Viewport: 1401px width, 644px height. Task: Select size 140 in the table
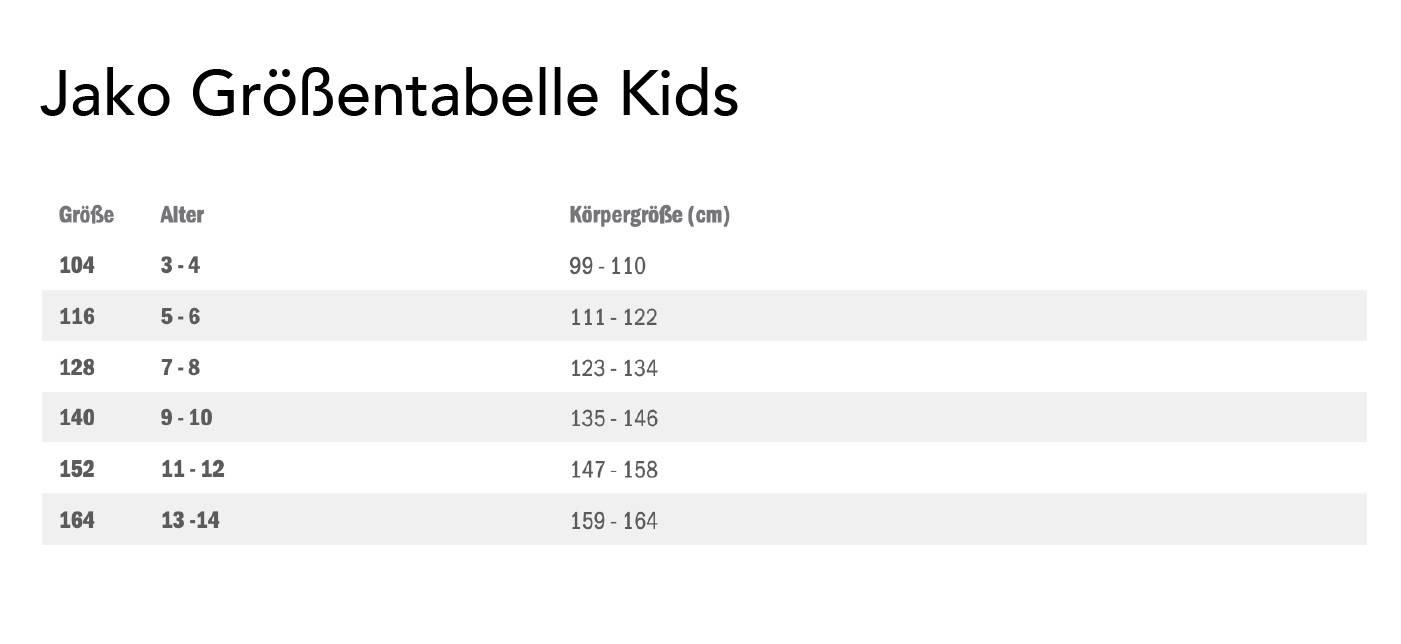(x=77, y=418)
